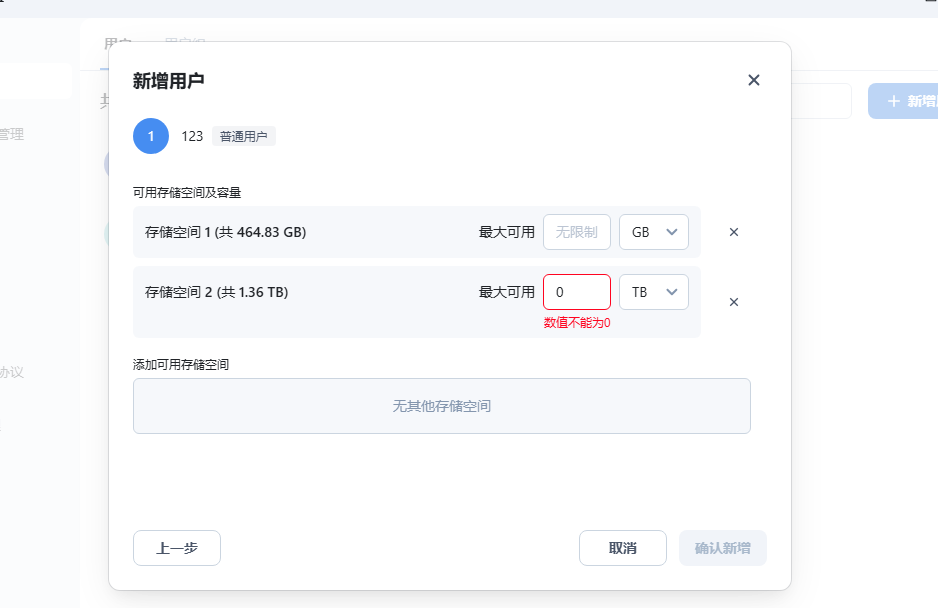Select the max capacity field showing 0
Image resolution: width=938 pixels, height=608 pixels.
click(577, 292)
